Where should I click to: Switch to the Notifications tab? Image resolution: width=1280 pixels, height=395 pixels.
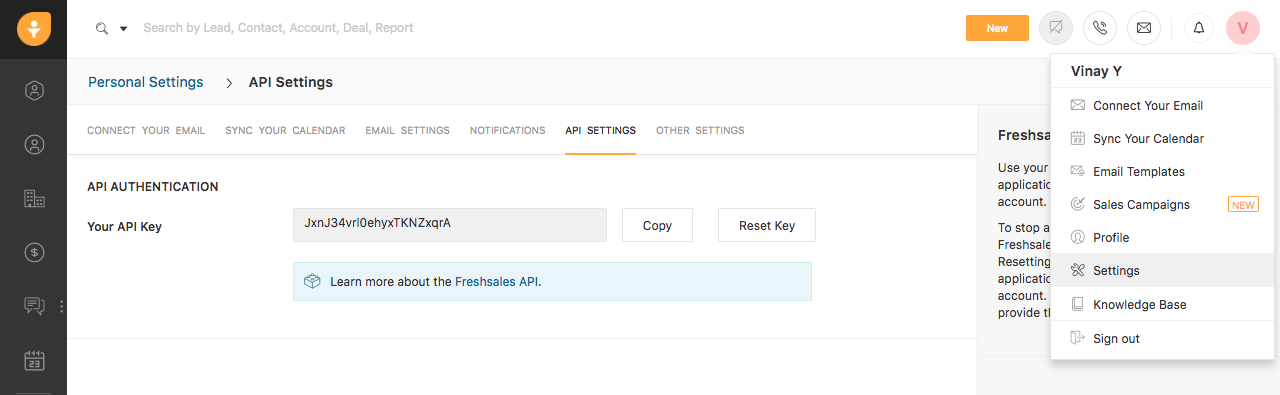507,131
